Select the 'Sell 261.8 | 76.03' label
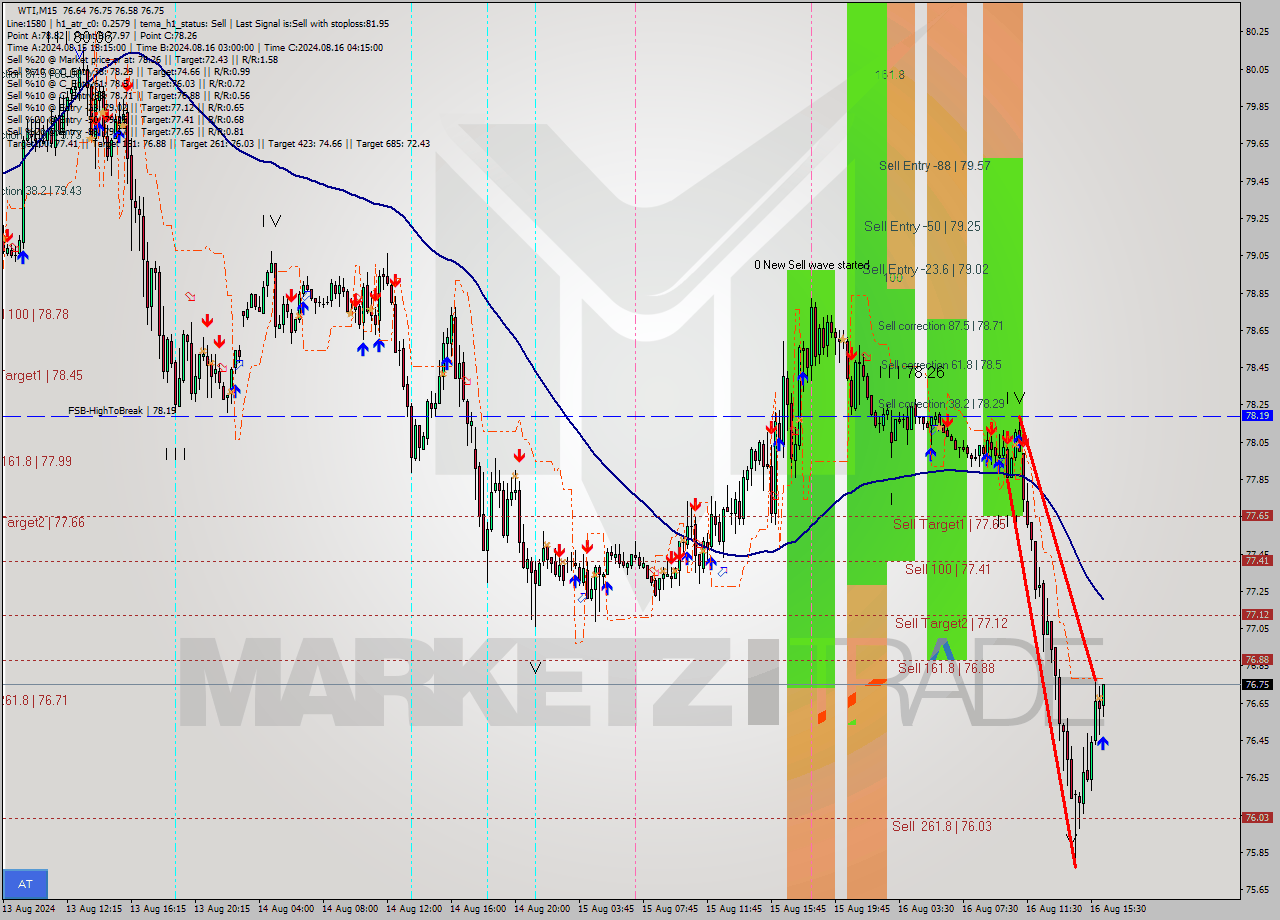The width and height of the screenshot is (1280, 920). (x=942, y=826)
